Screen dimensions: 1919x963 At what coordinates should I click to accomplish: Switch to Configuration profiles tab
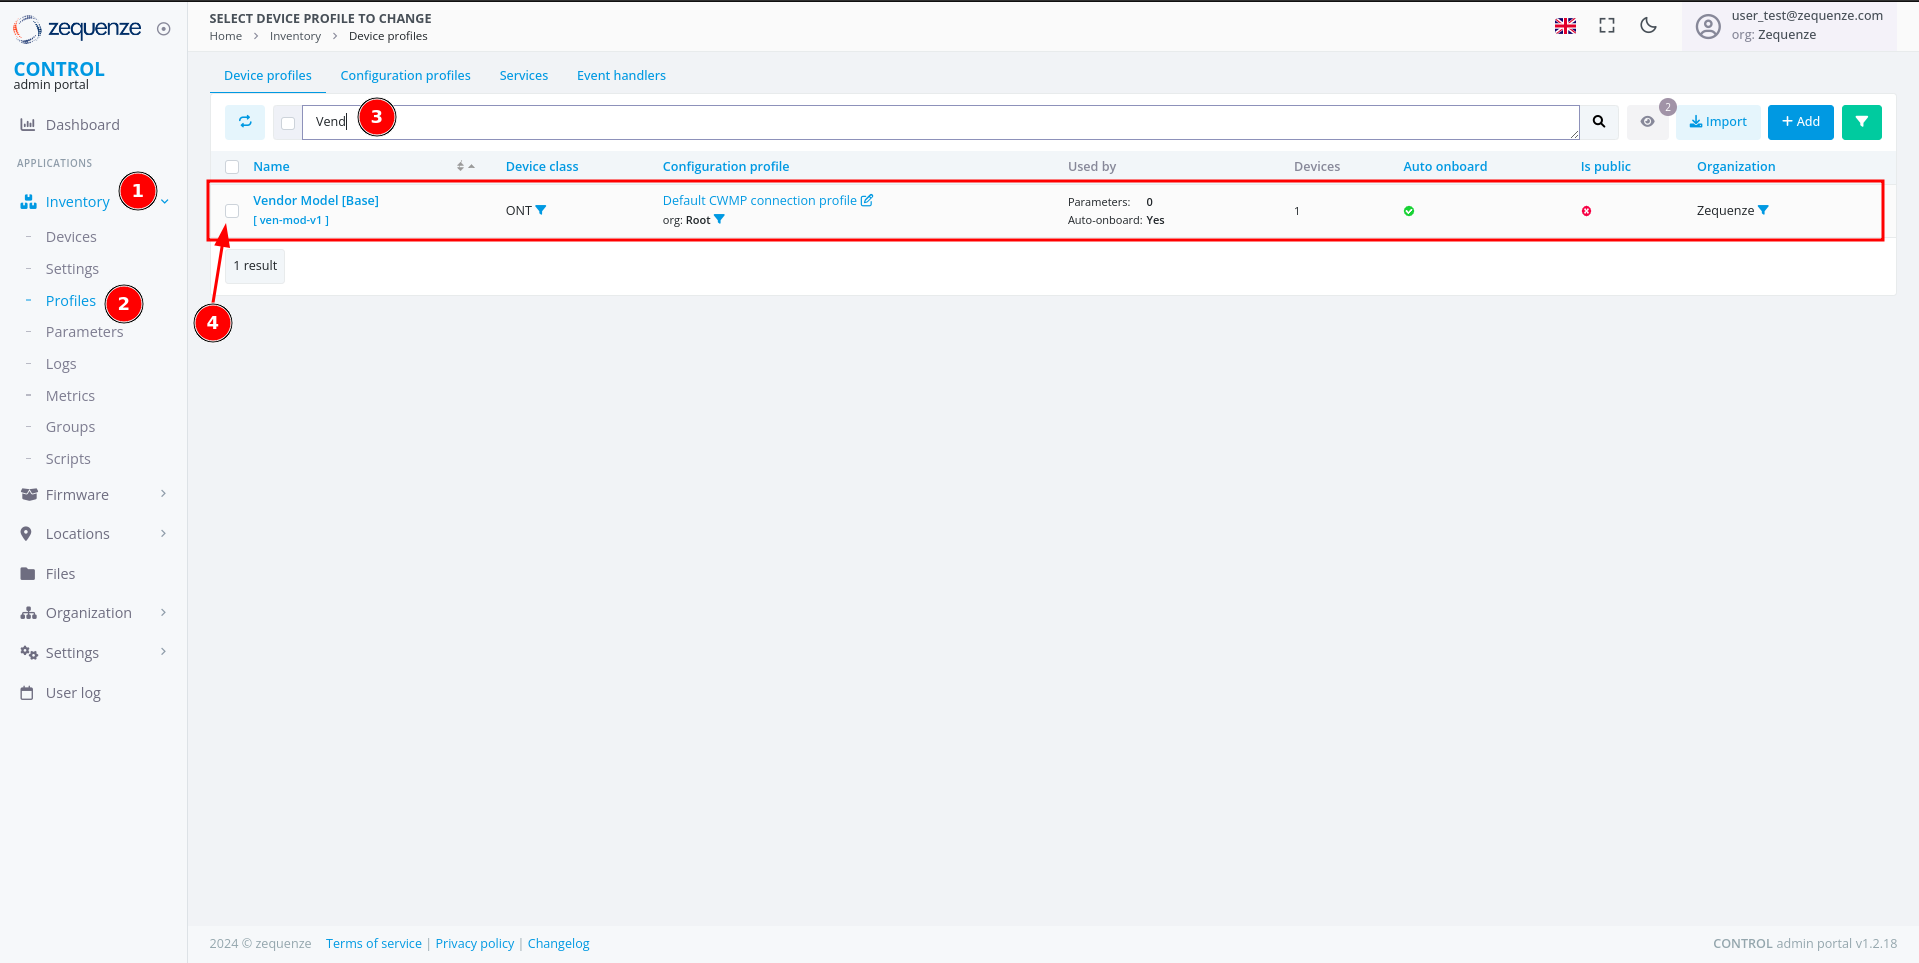point(405,76)
